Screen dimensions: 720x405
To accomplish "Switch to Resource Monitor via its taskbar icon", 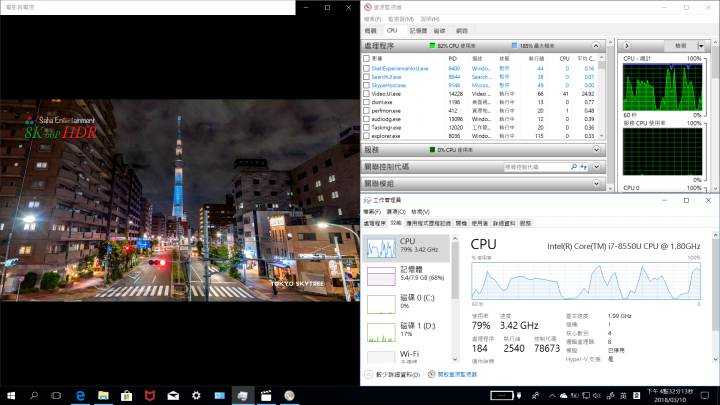I will [289, 395].
